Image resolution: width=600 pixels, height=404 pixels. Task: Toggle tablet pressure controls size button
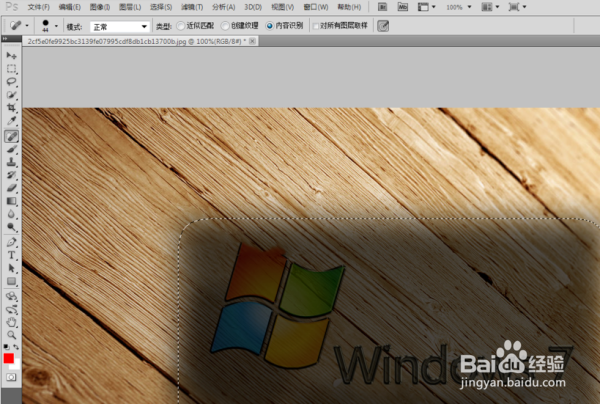(x=383, y=26)
